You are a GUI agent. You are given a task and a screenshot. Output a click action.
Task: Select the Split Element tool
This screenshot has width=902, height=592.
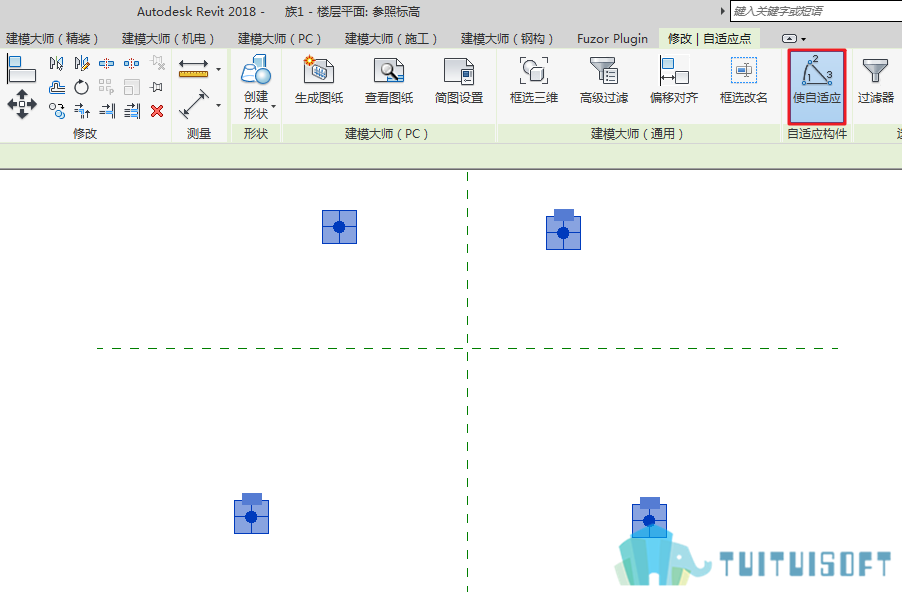pos(106,63)
